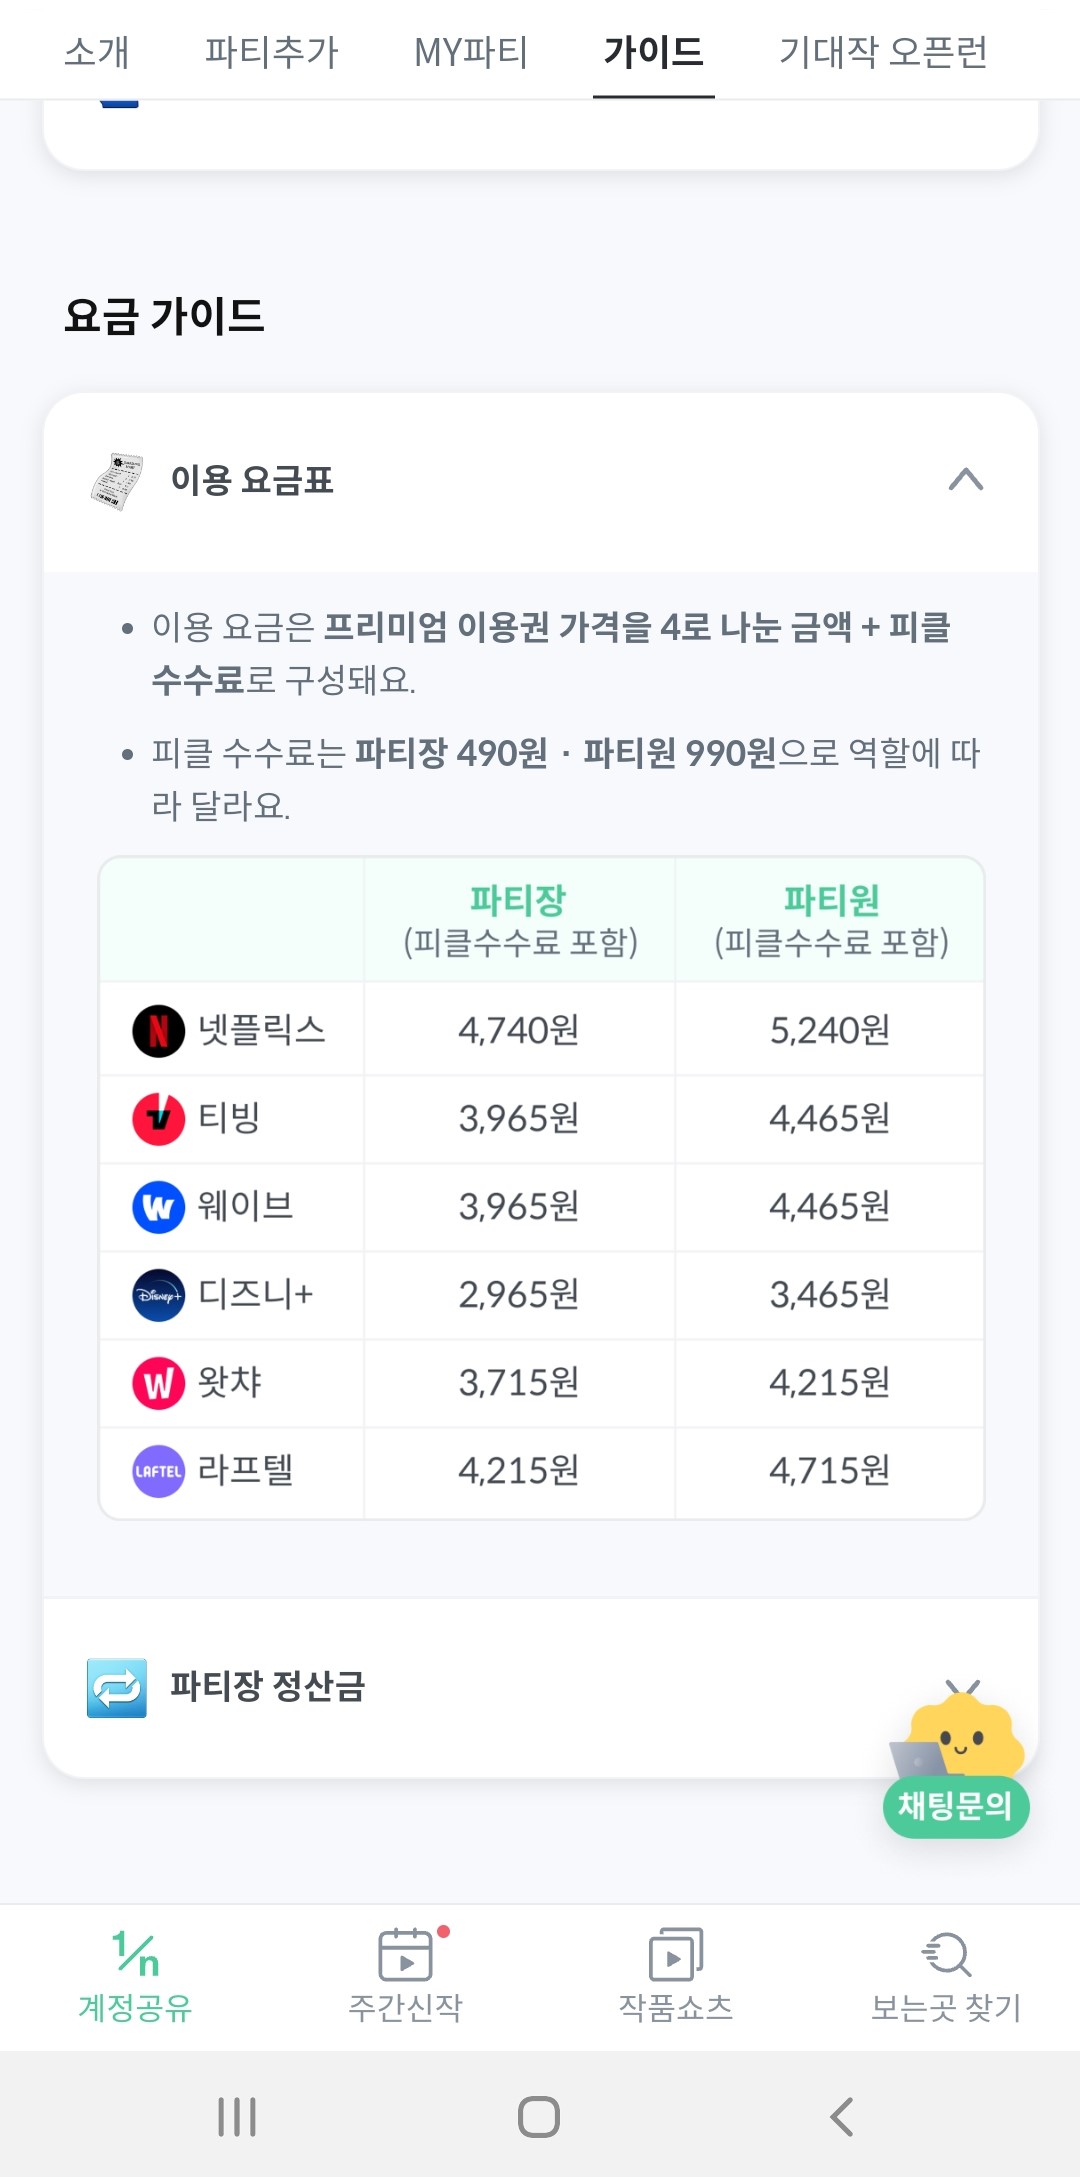This screenshot has height=2177, width=1080.
Task: Open 보는곳 찾기 search feature
Action: [945, 1975]
